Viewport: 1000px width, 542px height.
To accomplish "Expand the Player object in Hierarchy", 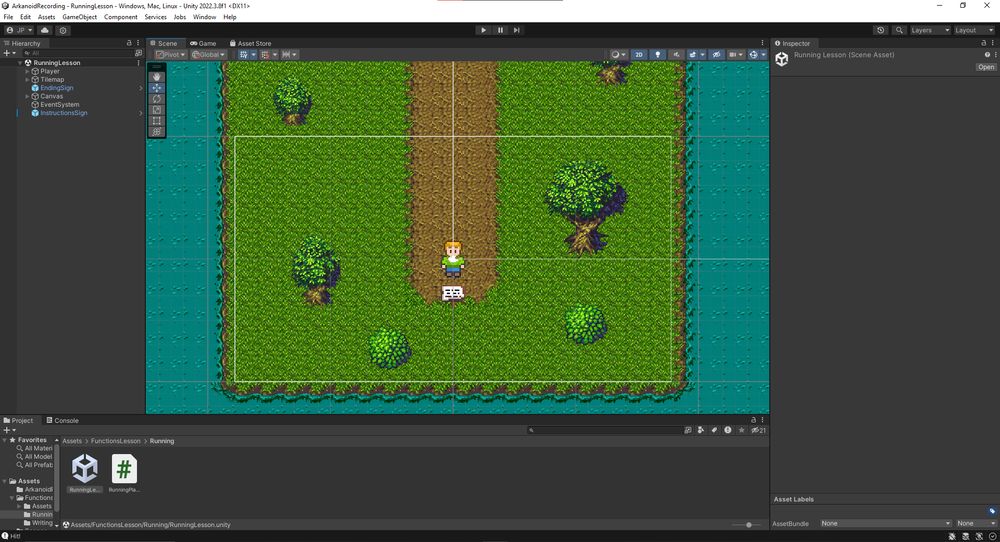I will pos(27,71).
